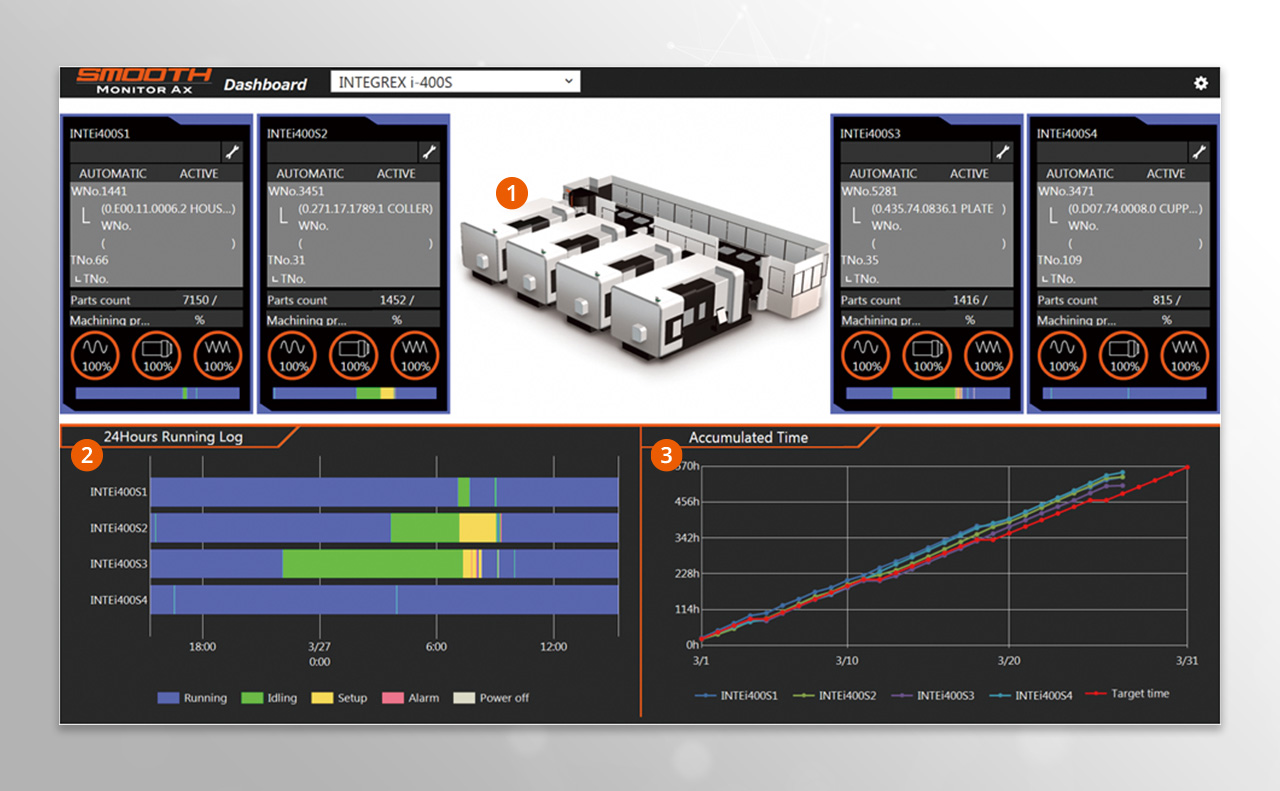1280x791 pixels.
Task: Switch to the Accumulated Time tab
Action: (x=748, y=437)
